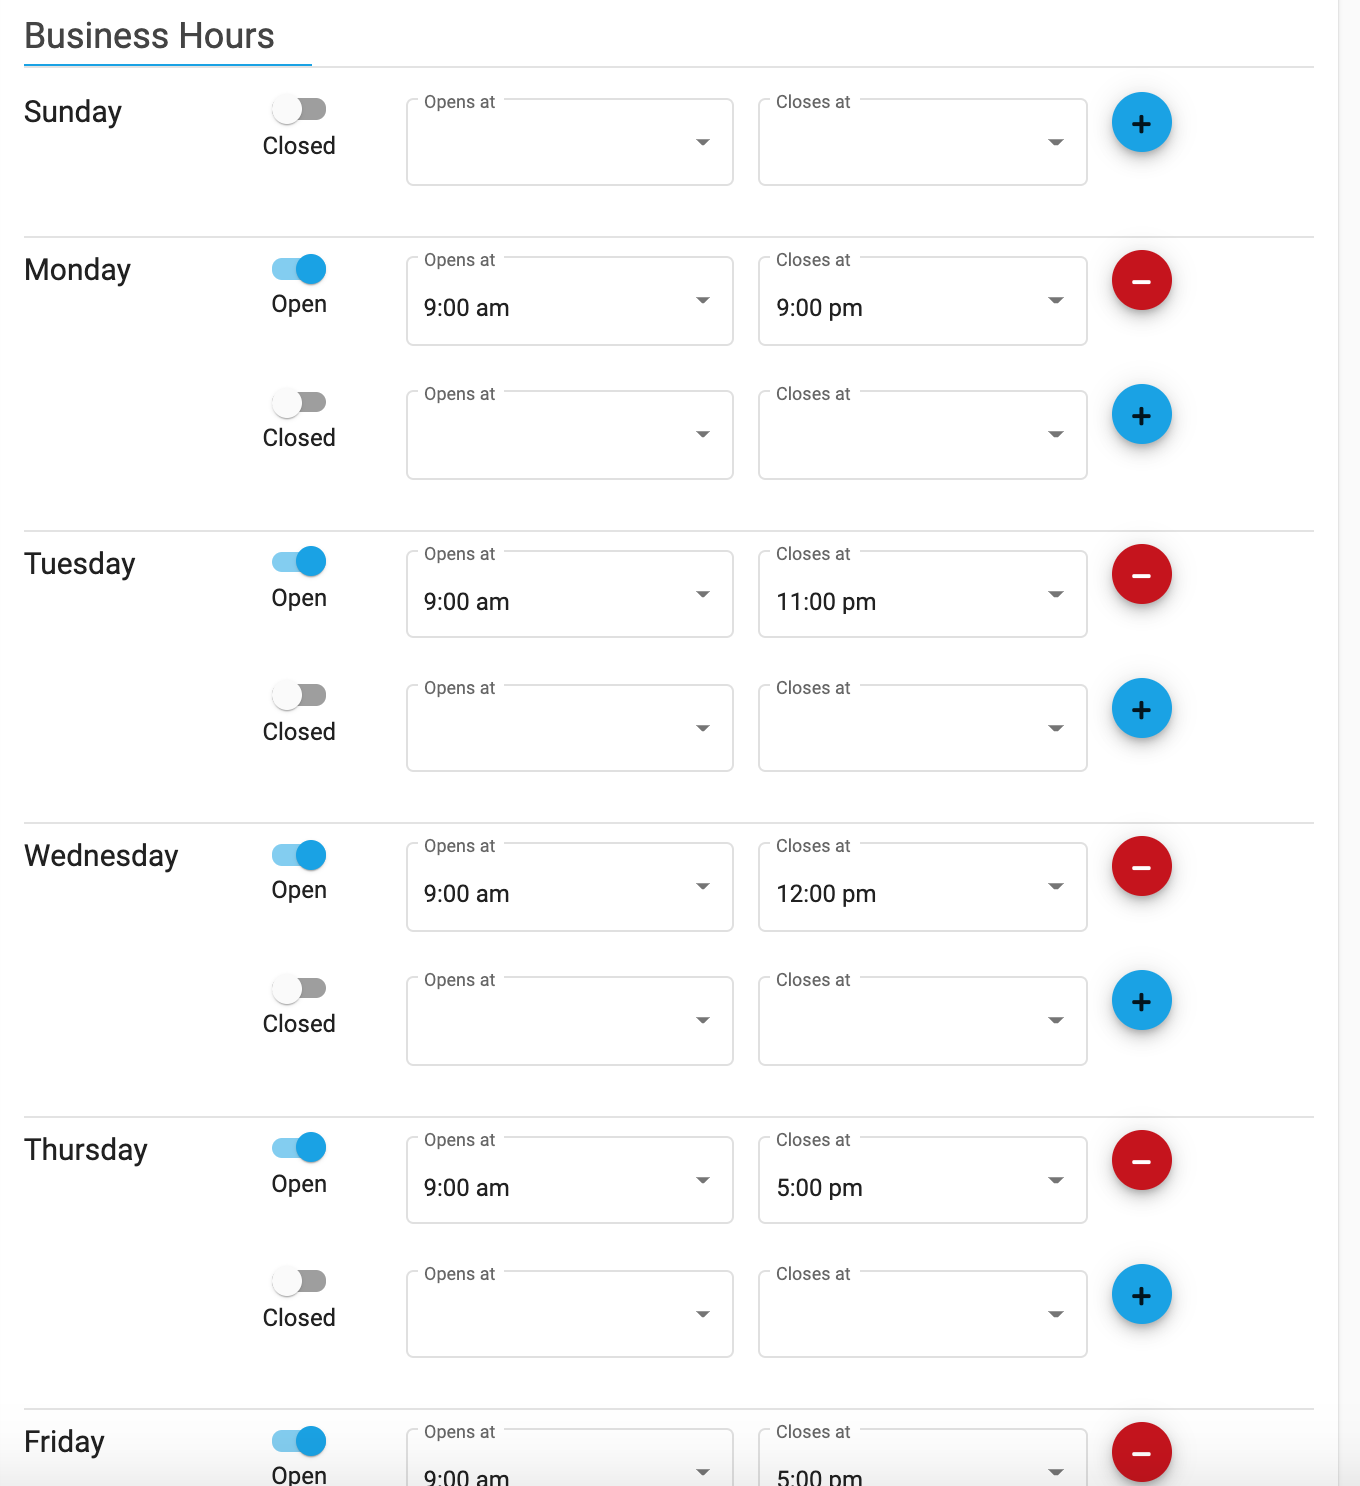Add hours for Sunday with plus icon
The width and height of the screenshot is (1360, 1486).
tap(1141, 123)
